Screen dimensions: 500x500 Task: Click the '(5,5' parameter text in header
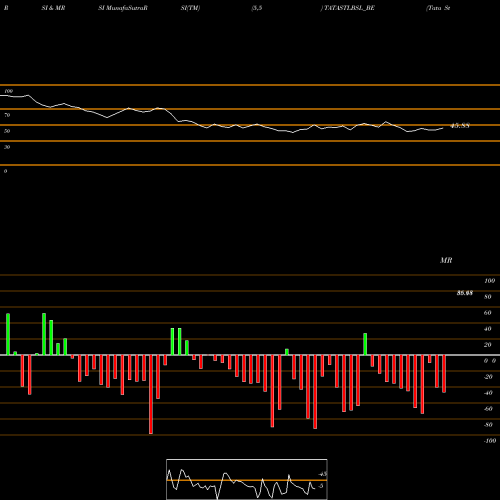[257, 8]
